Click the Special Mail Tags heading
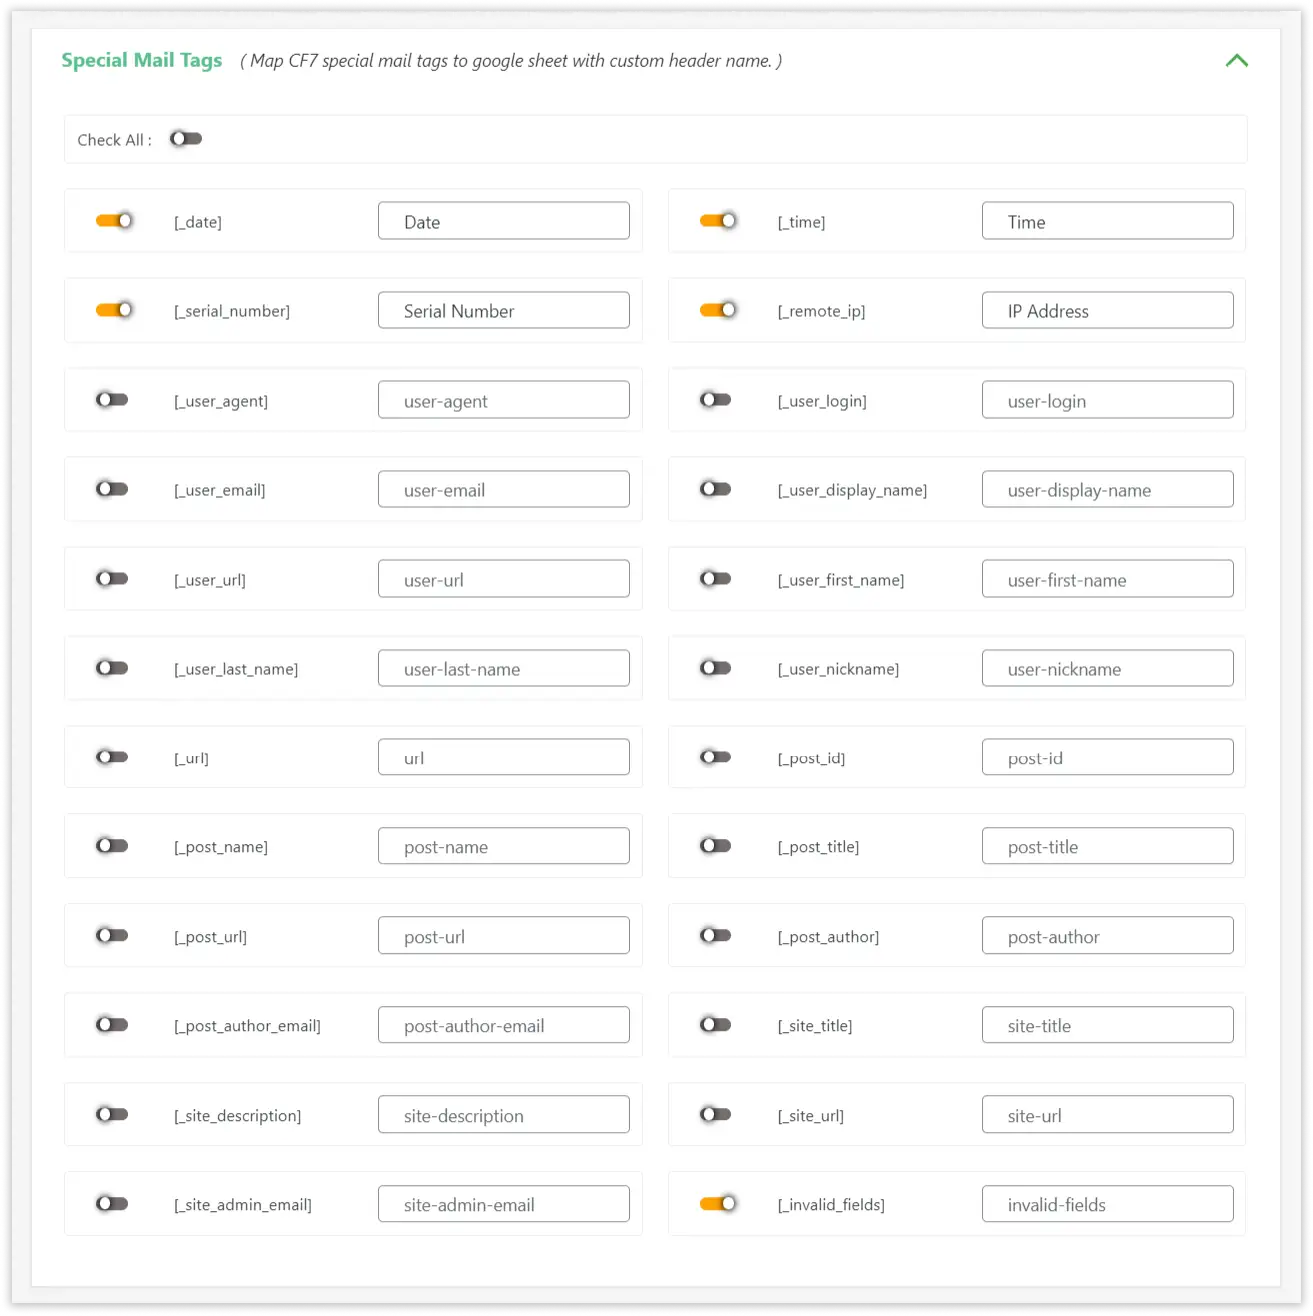The height and width of the screenshot is (1316, 1313). pyautogui.click(x=142, y=61)
